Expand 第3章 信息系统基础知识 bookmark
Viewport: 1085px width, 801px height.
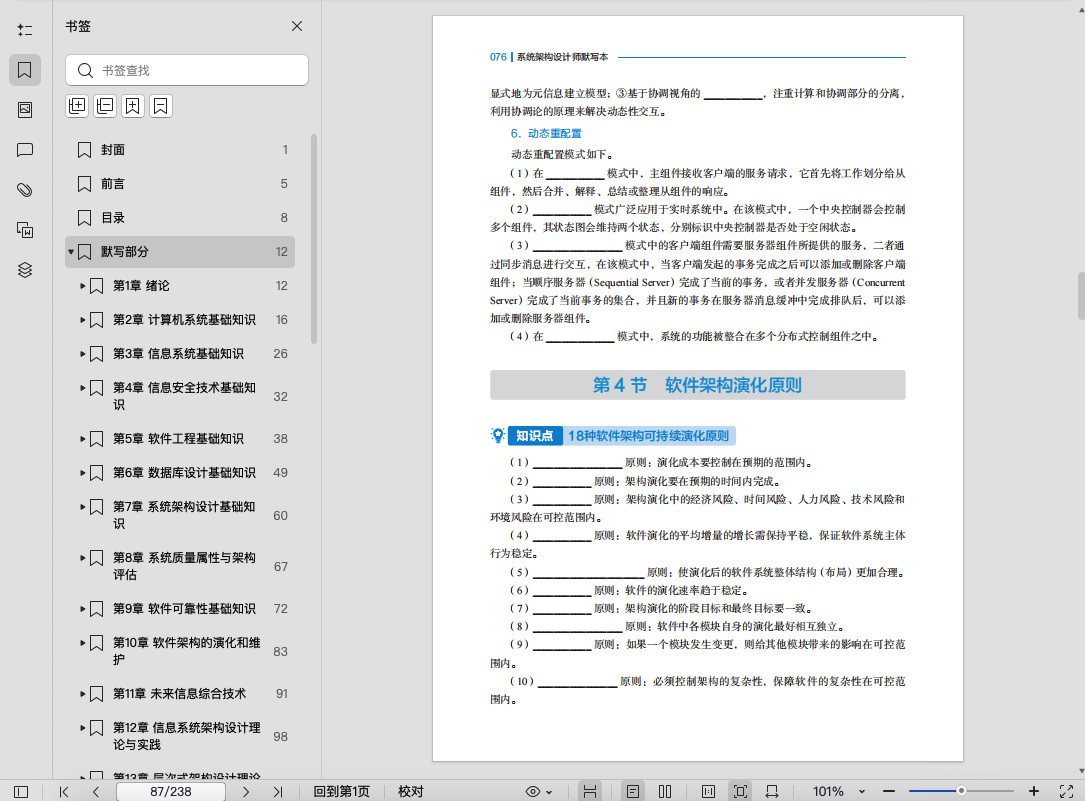(82, 353)
